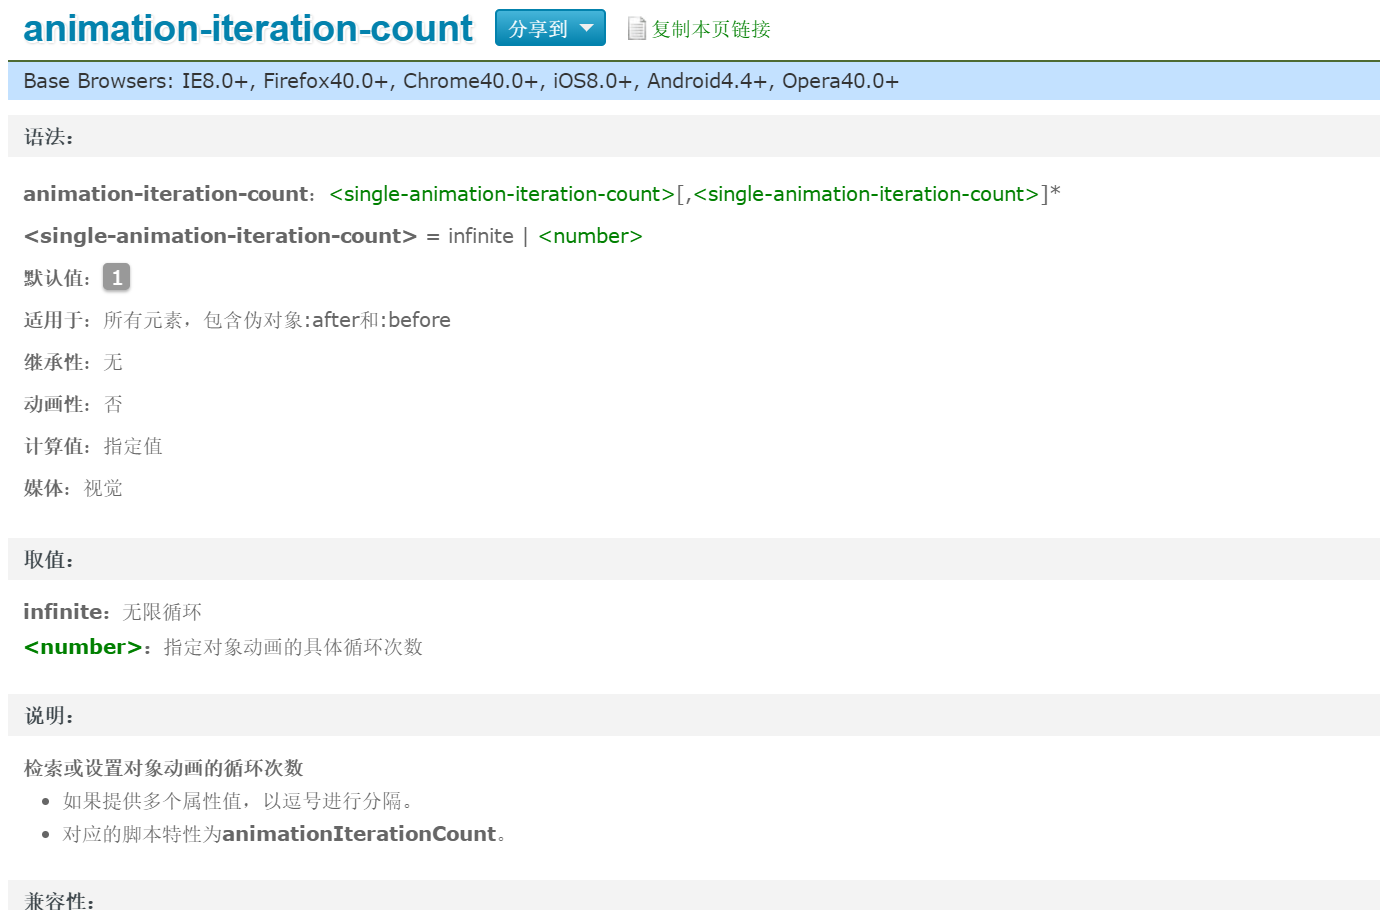Click the 适用于 applies-to description line

pyautogui.click(x=237, y=320)
